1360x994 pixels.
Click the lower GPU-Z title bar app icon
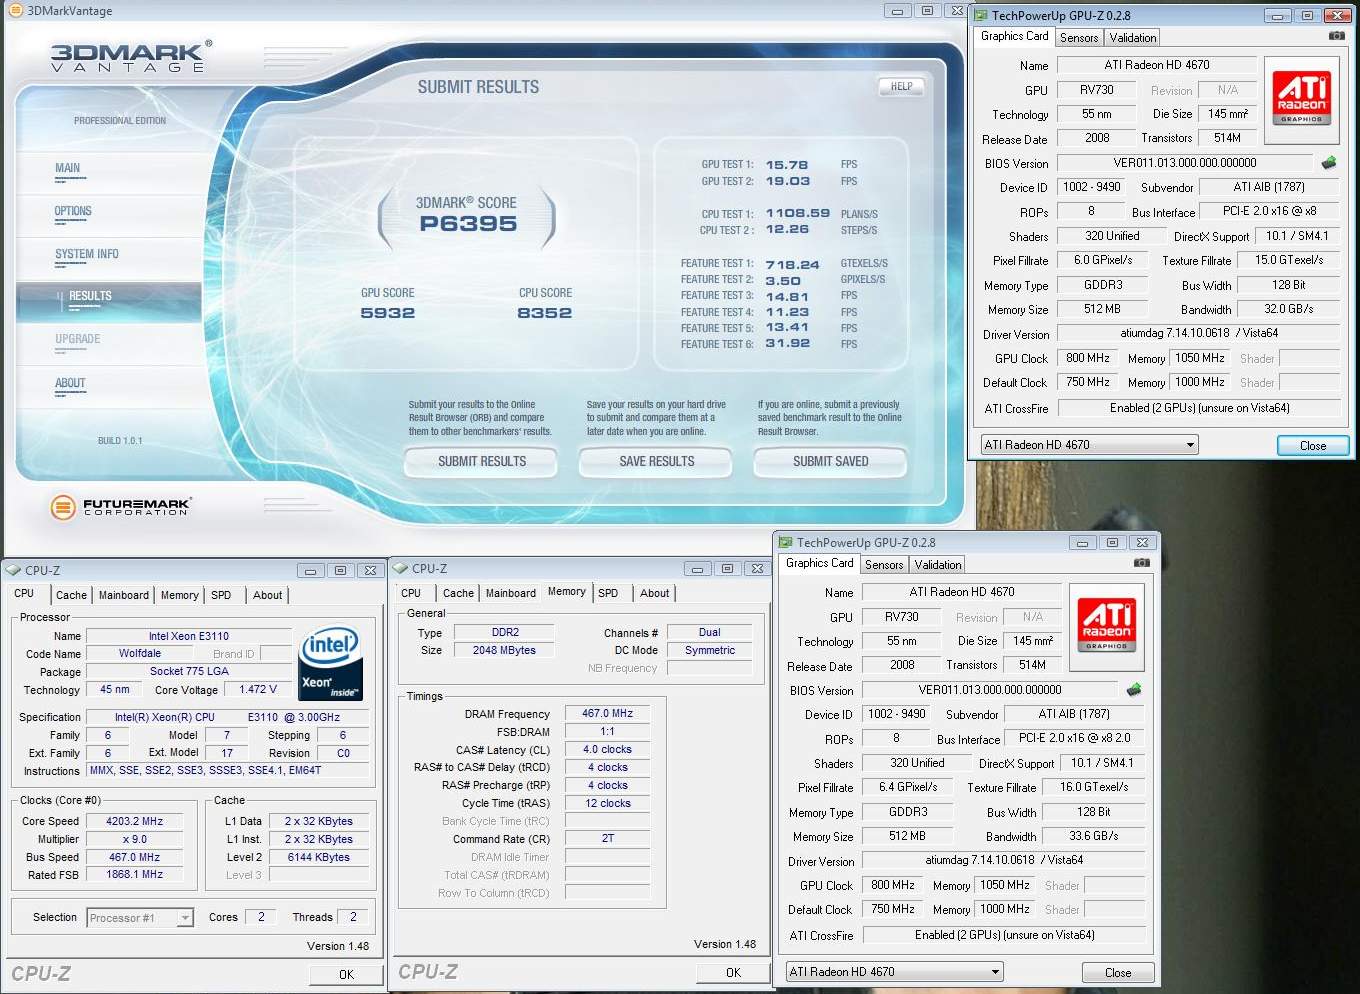786,542
